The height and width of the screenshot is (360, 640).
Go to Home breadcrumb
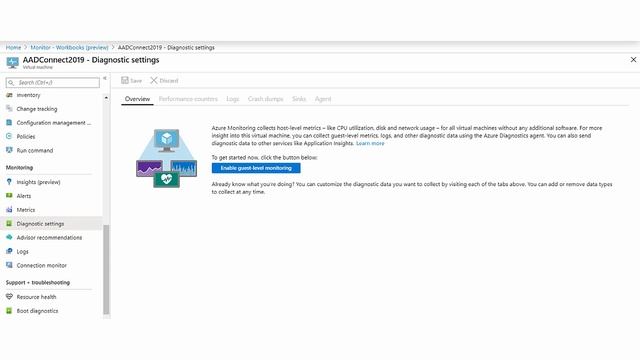(x=13, y=47)
